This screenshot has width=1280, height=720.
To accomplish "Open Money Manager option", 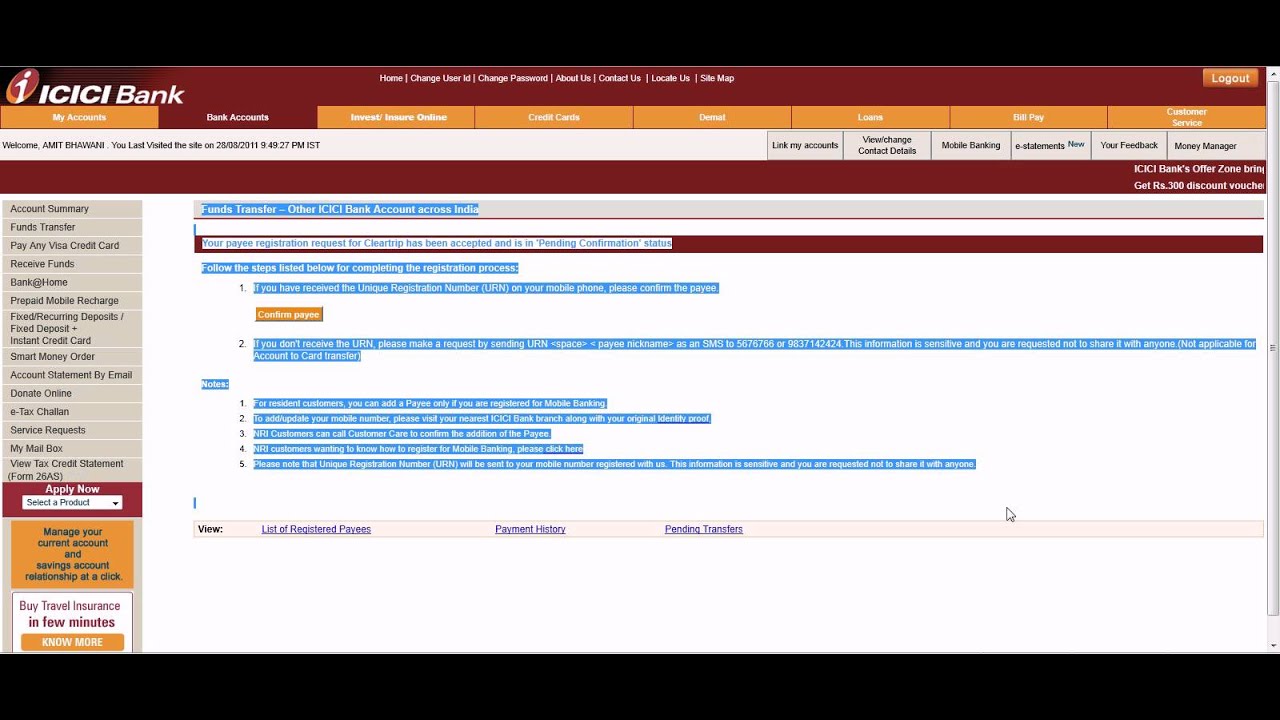I will 1205,145.
